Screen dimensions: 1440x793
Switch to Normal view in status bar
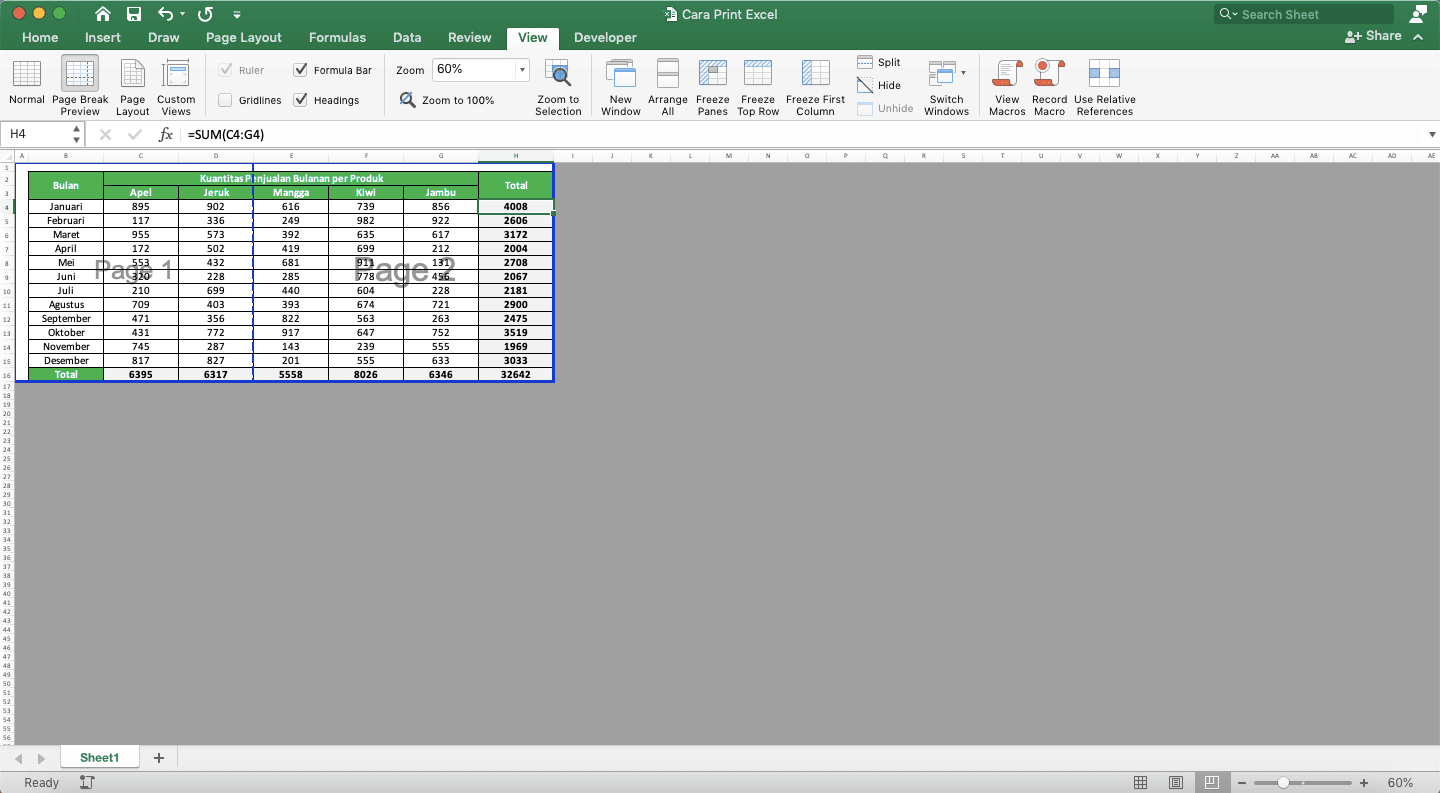pos(1141,783)
